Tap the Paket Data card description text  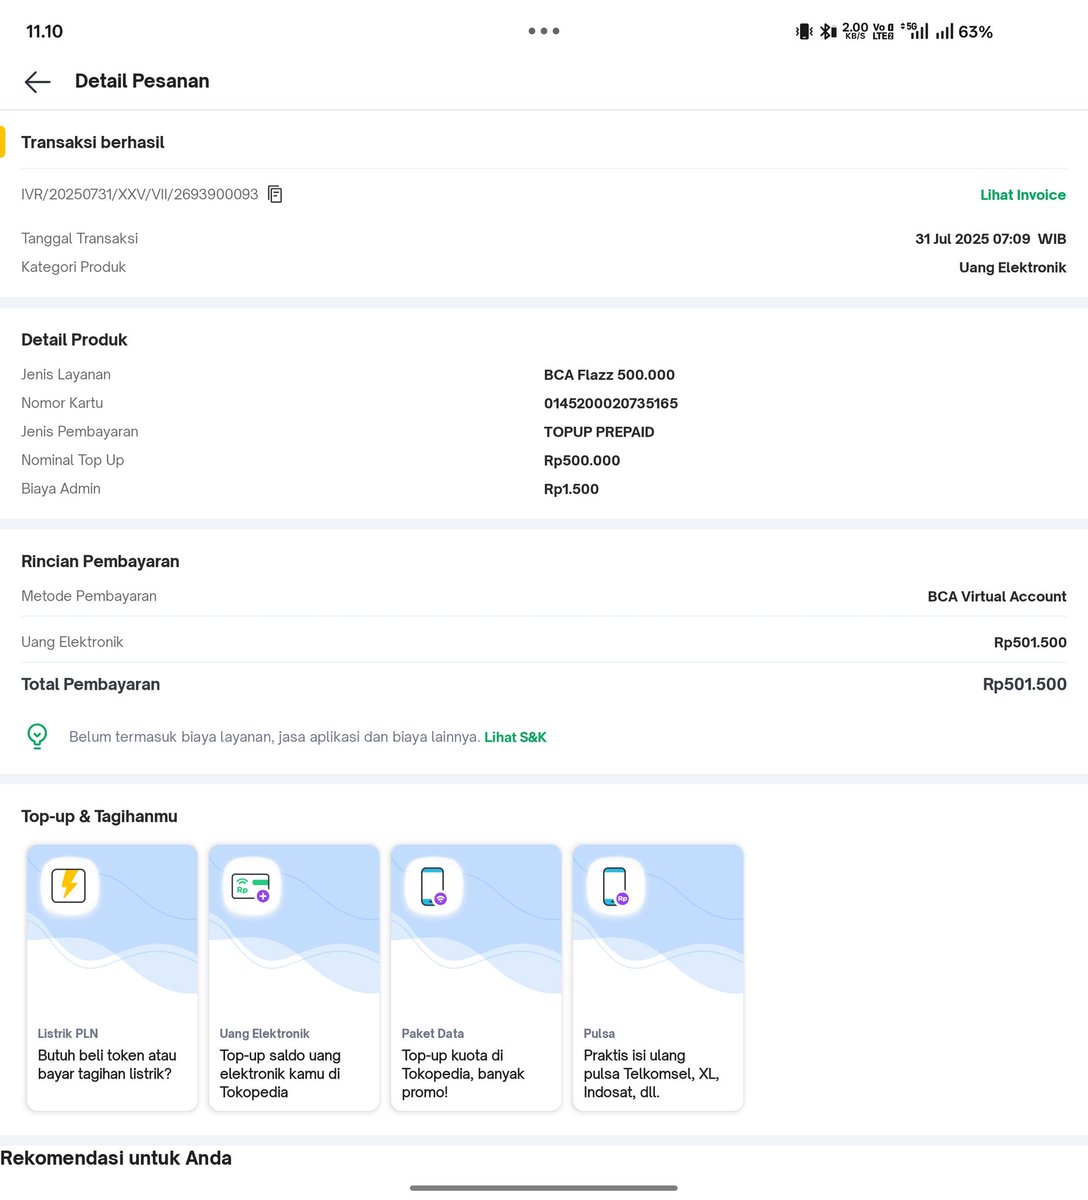(463, 1074)
